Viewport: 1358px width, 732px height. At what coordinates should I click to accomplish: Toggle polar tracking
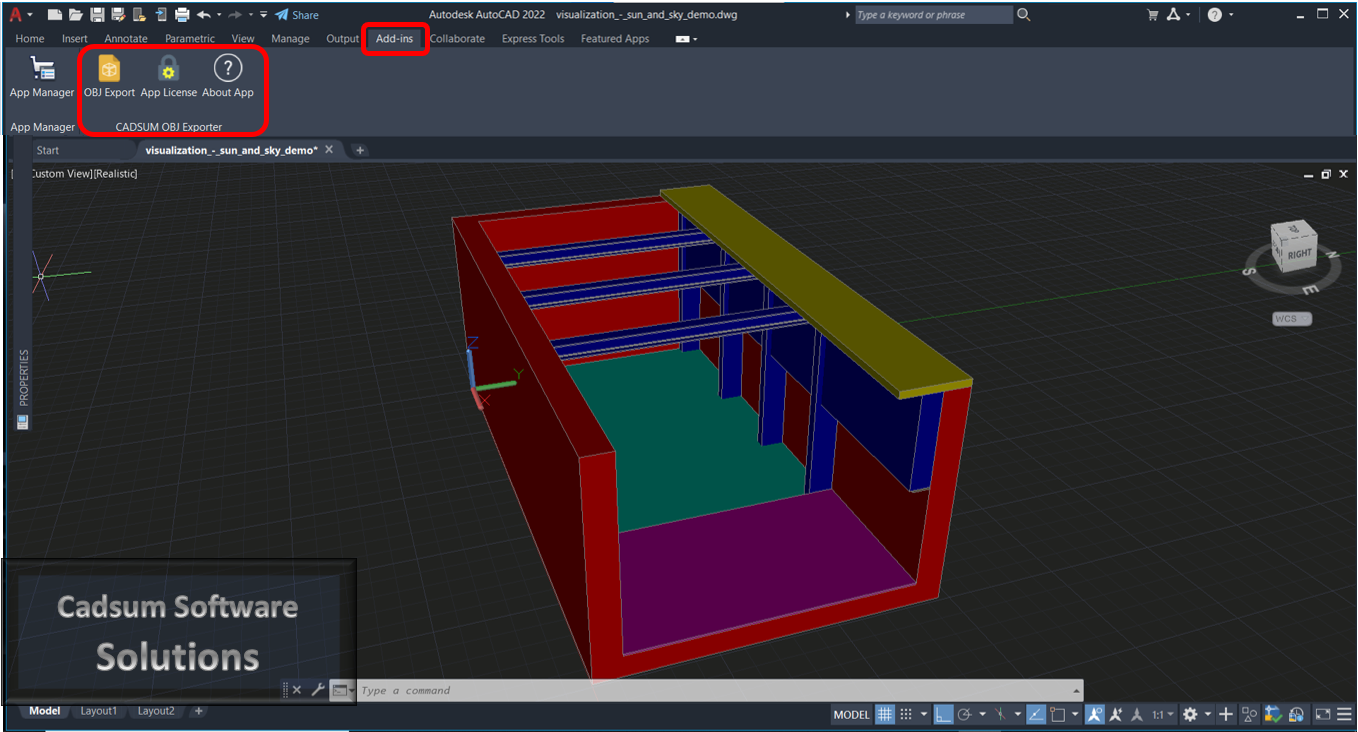965,714
